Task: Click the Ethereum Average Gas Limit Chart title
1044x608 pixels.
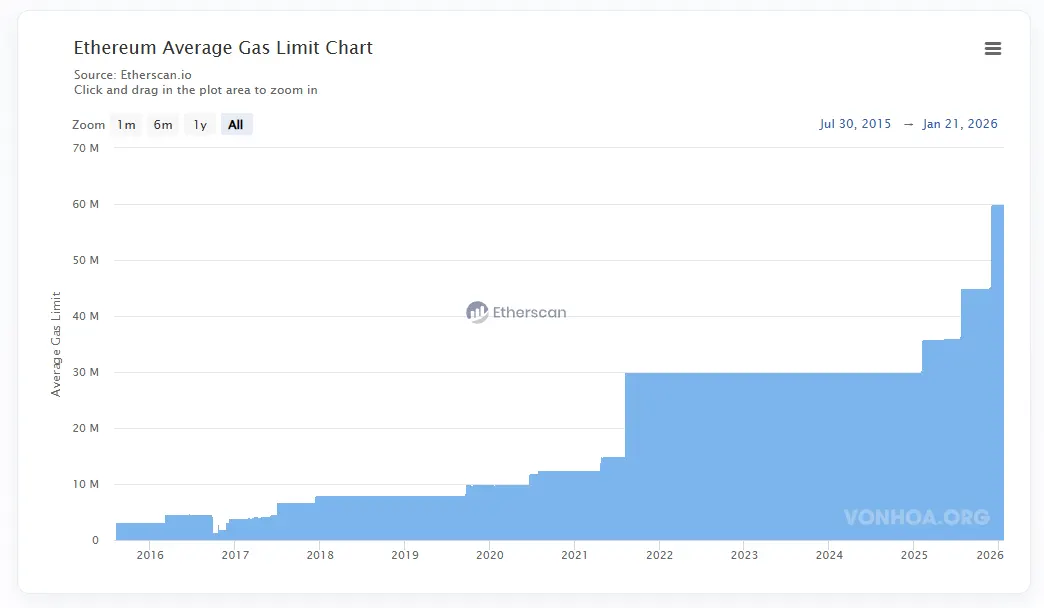Action: coord(221,47)
